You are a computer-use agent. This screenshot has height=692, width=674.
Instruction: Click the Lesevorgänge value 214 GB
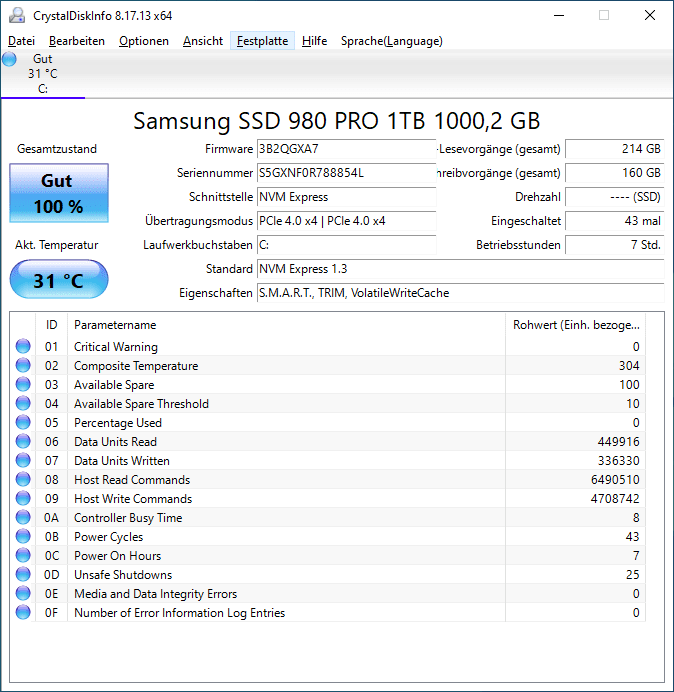pos(614,149)
